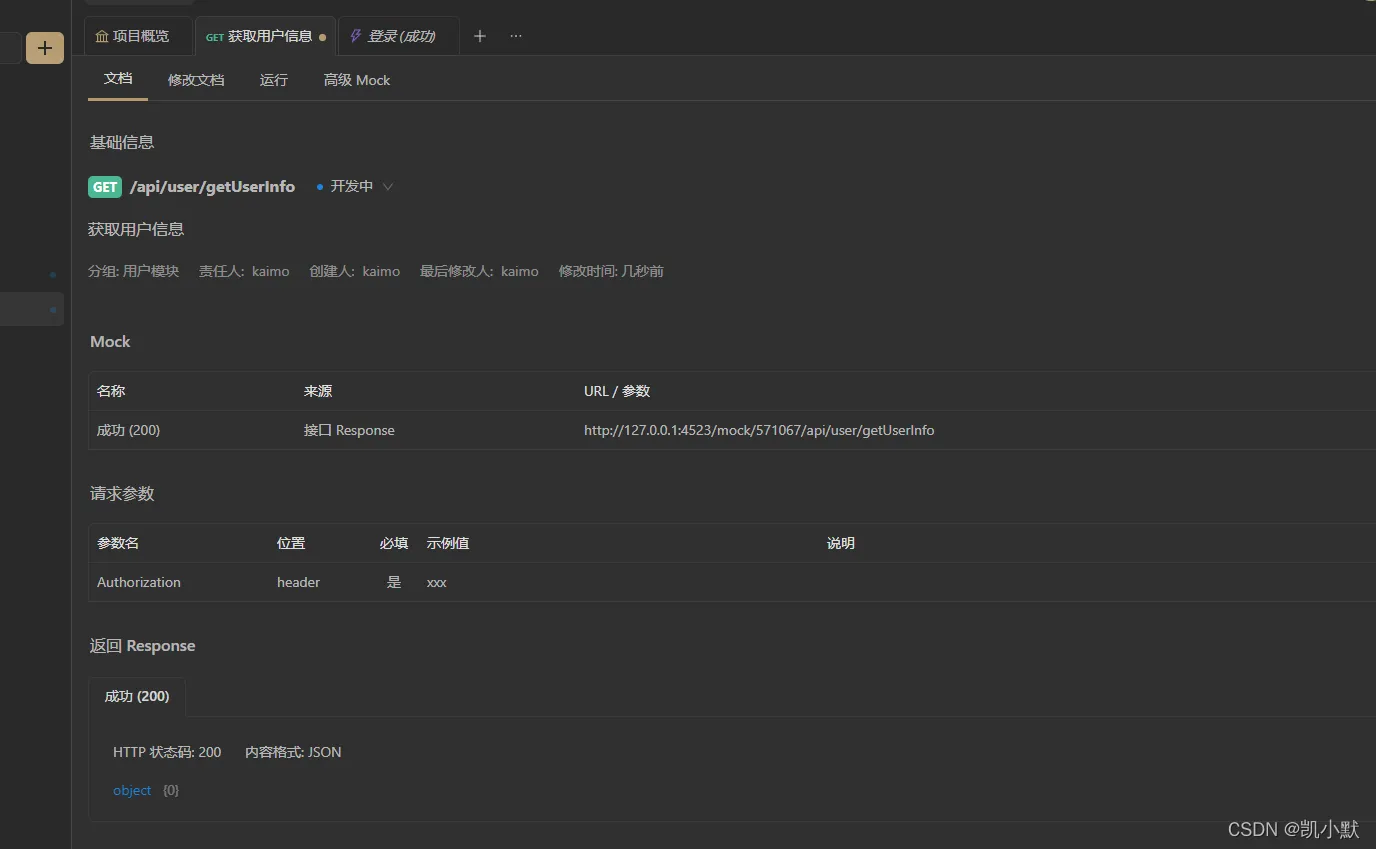Click the building icon on 项目概览 tab
The width and height of the screenshot is (1376, 849).
coord(101,36)
